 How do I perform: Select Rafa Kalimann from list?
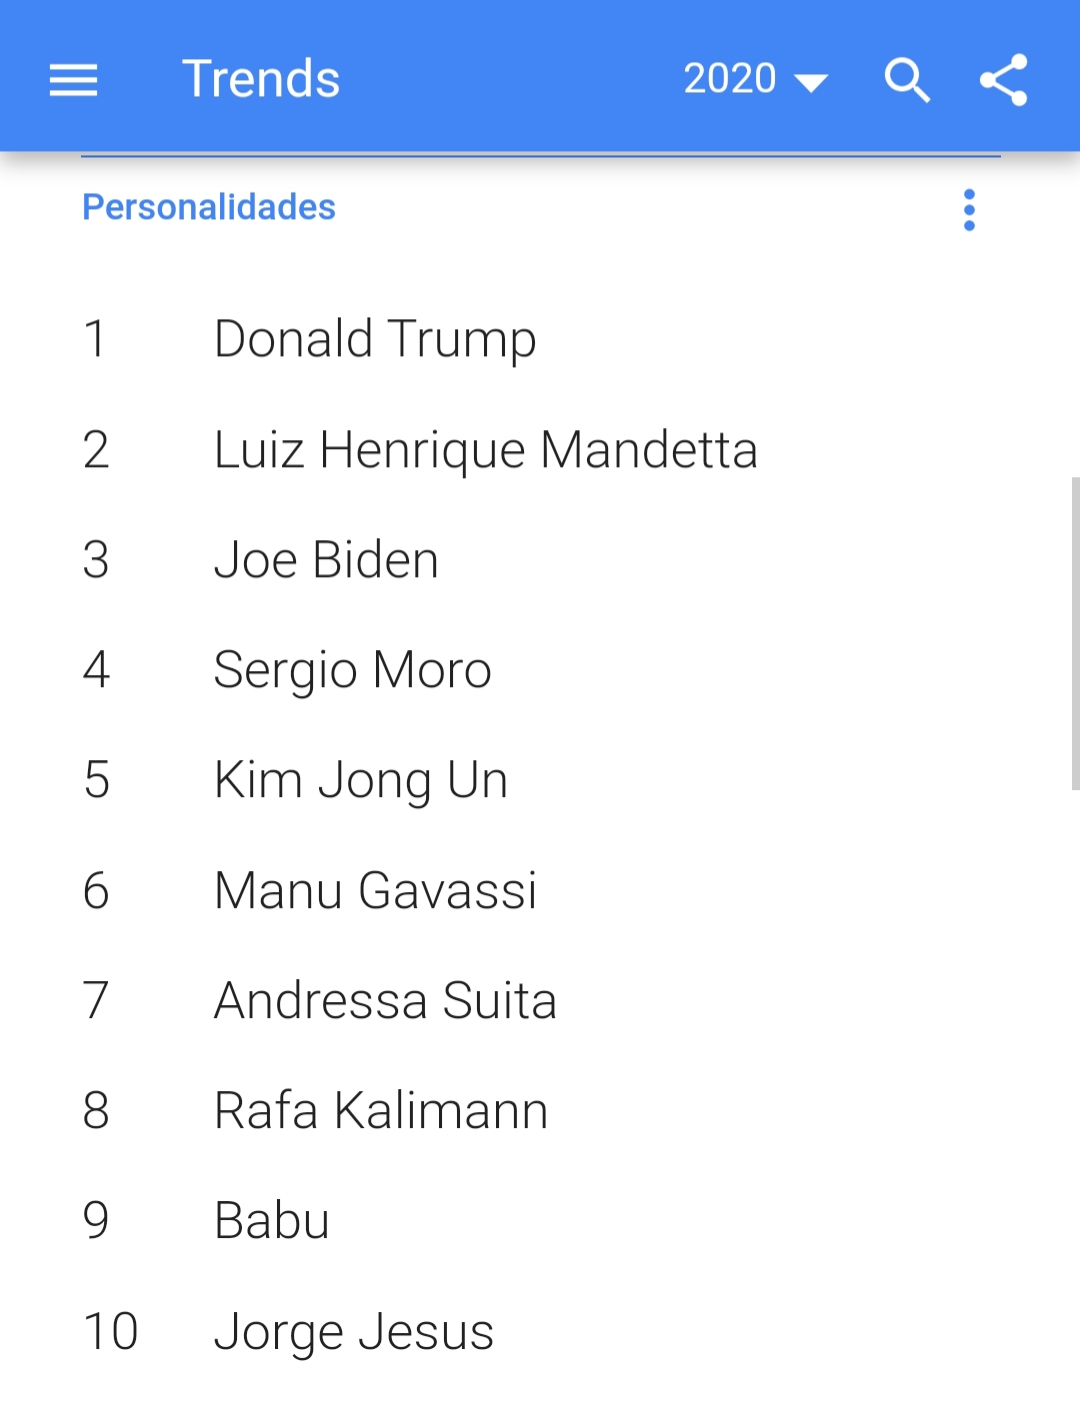381,1110
